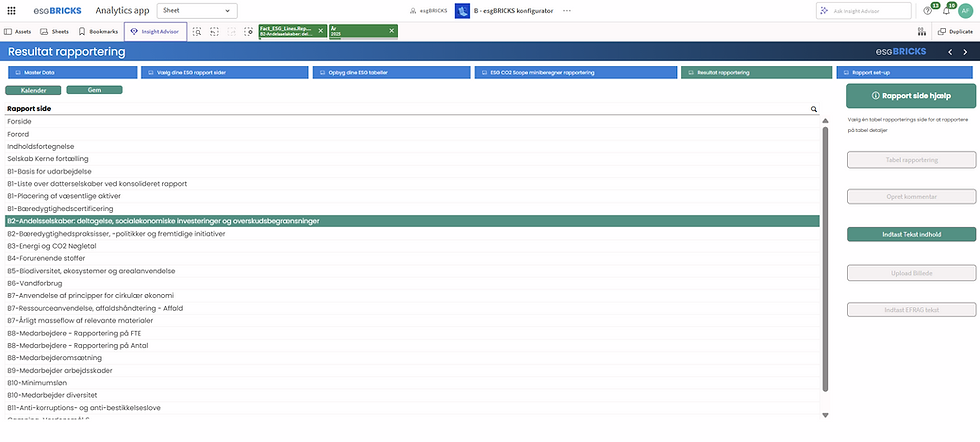Open Opbyg dine ESG tabeller tab

[x=391, y=73]
